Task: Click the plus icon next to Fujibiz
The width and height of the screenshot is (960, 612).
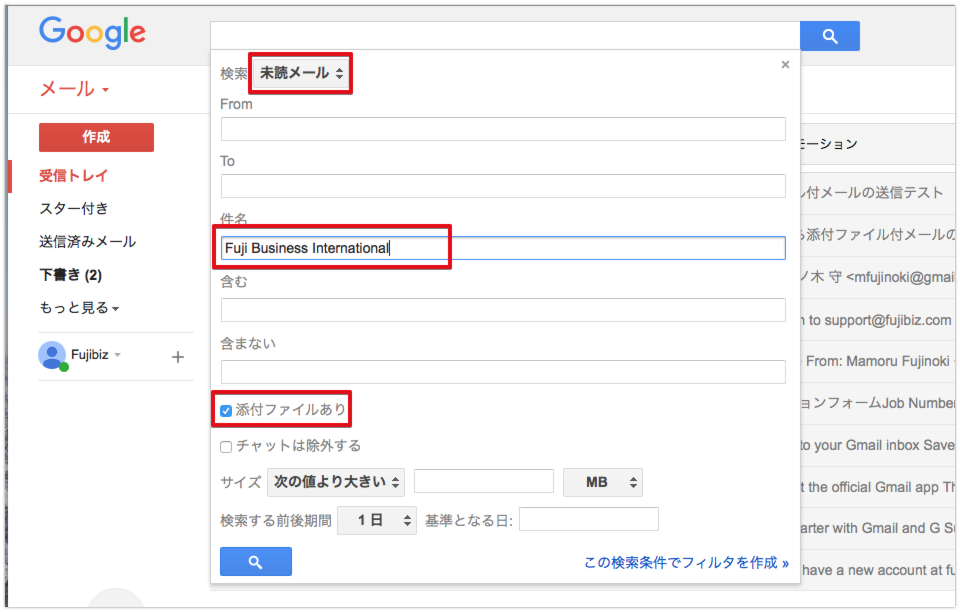Action: tap(178, 356)
